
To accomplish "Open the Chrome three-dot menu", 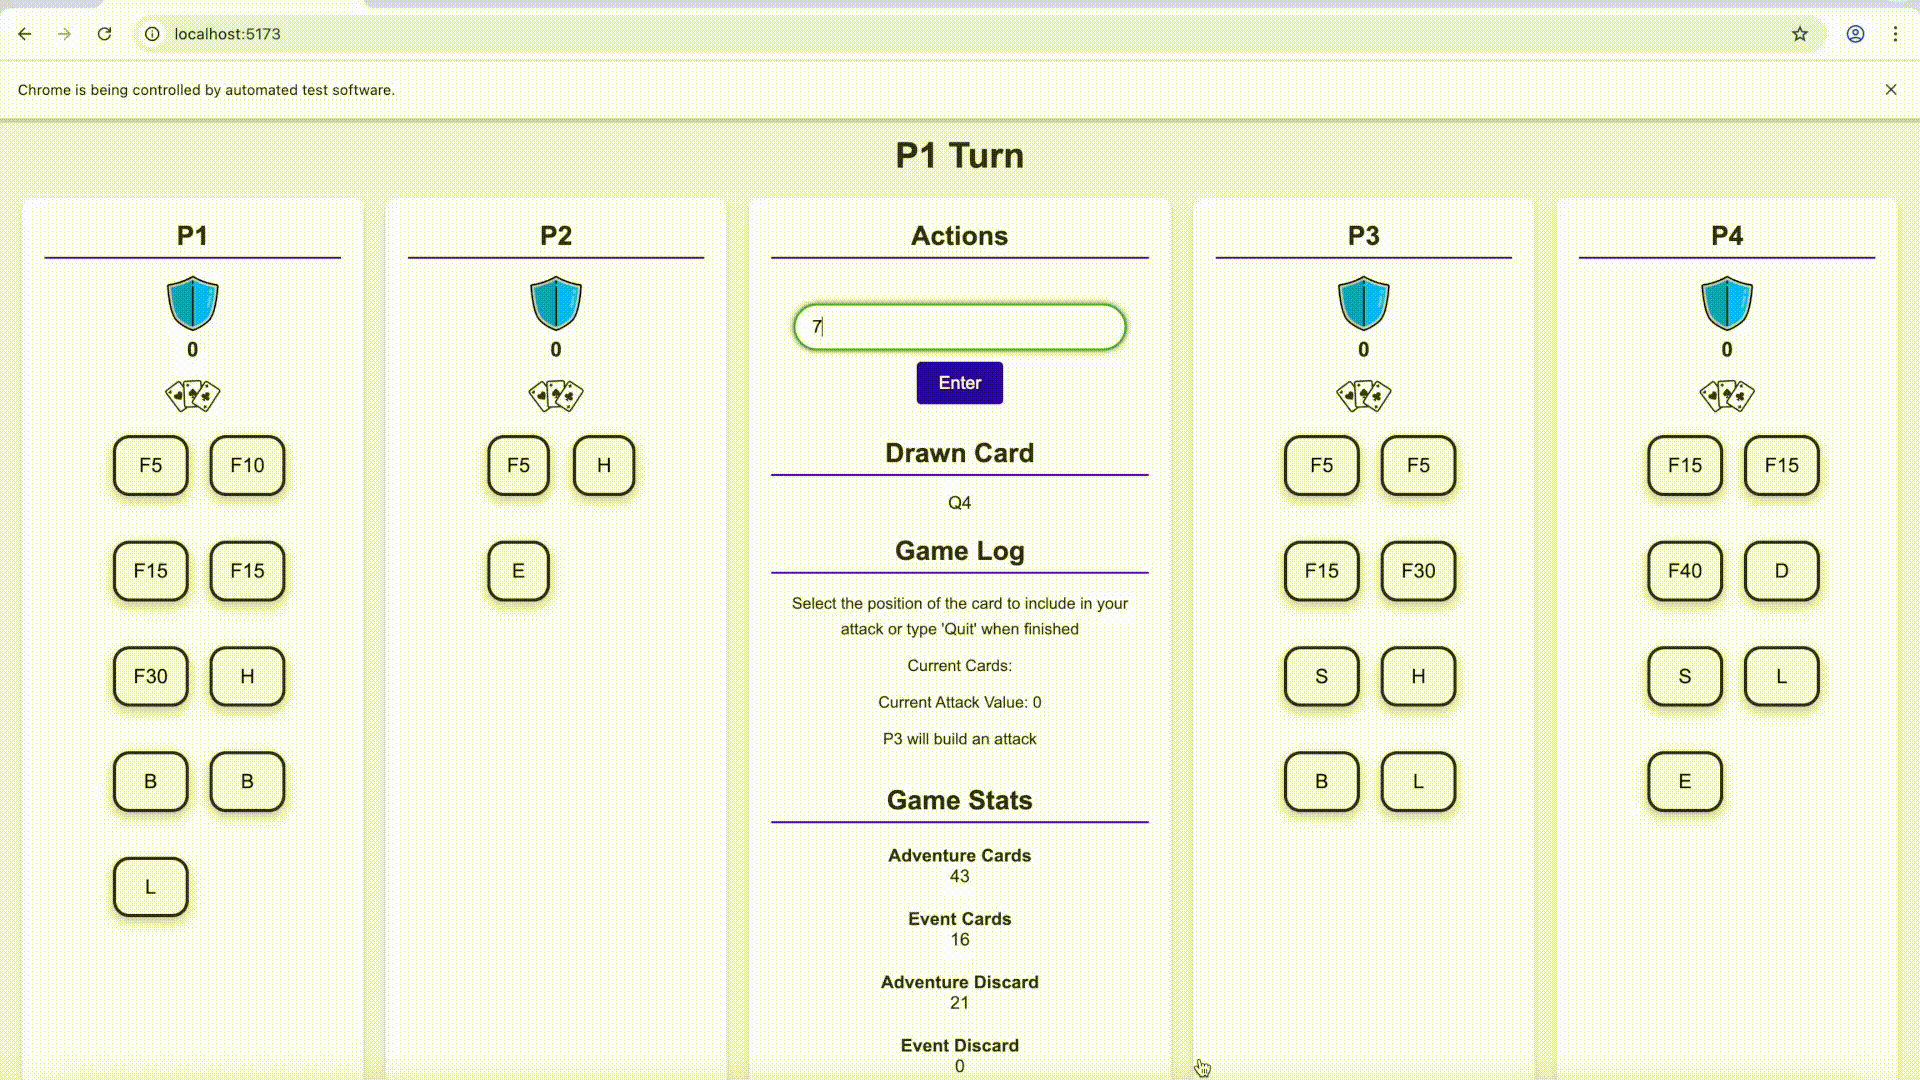I will coord(1895,34).
